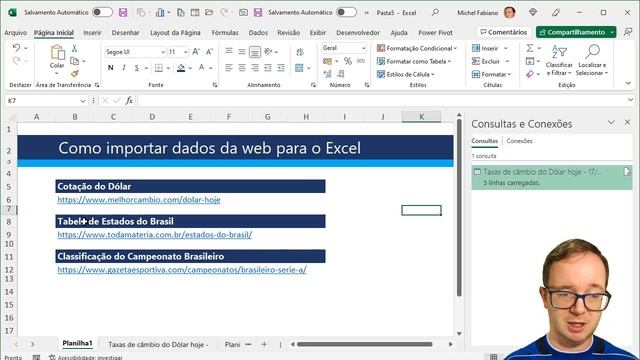Toggle first Salvamento Automático switch

(102, 12)
